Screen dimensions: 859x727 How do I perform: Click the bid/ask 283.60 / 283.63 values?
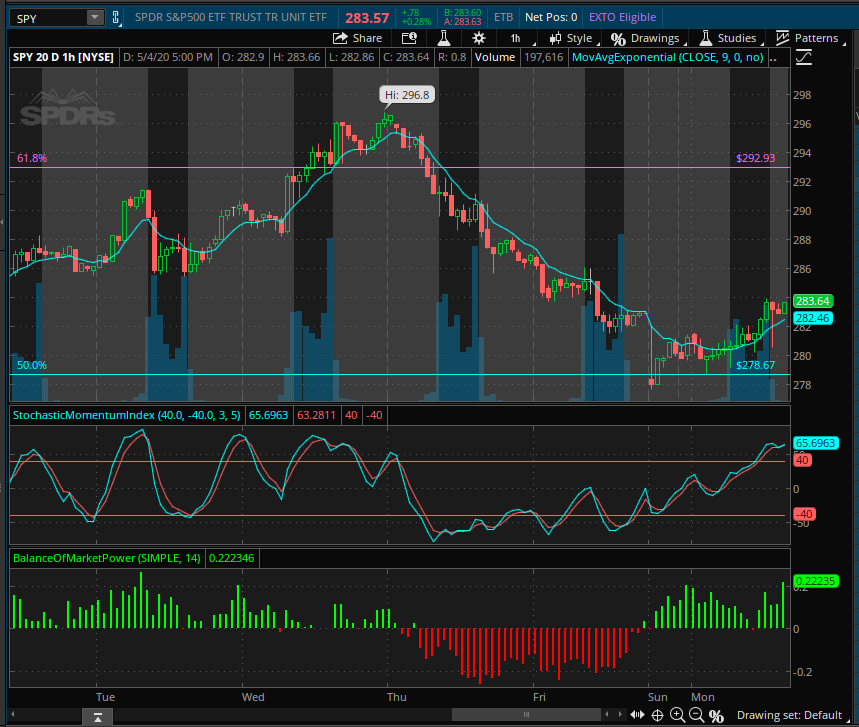pos(462,18)
